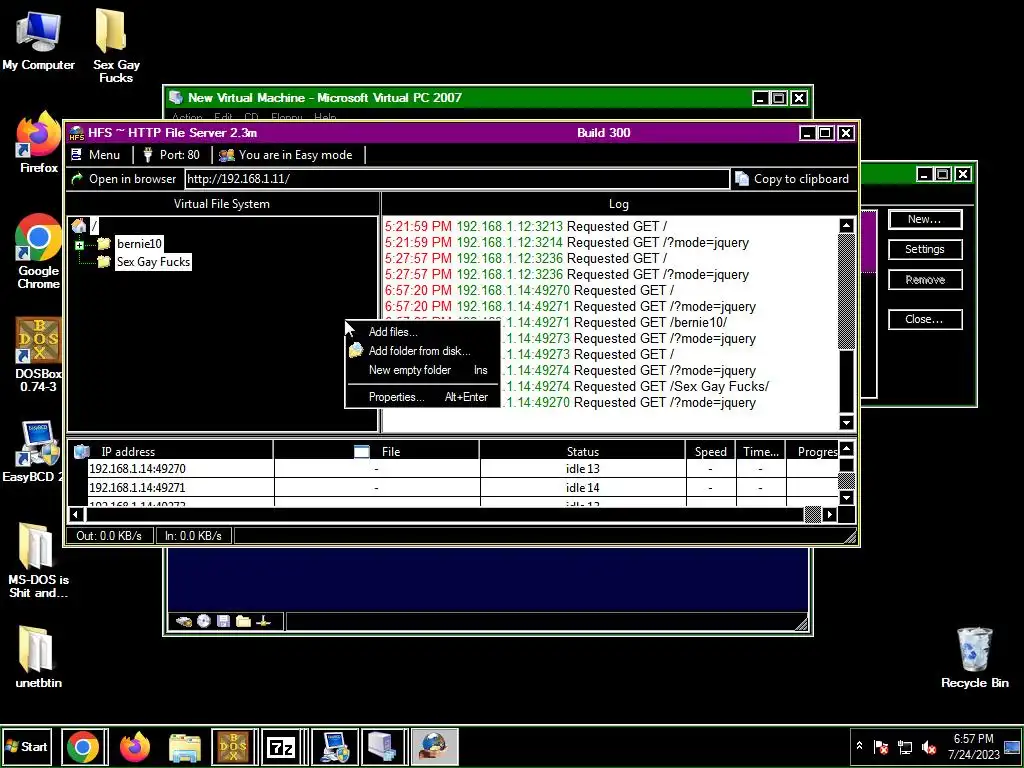Click 'idle 14' status cell
This screenshot has width=1024, height=768.
tap(583, 487)
